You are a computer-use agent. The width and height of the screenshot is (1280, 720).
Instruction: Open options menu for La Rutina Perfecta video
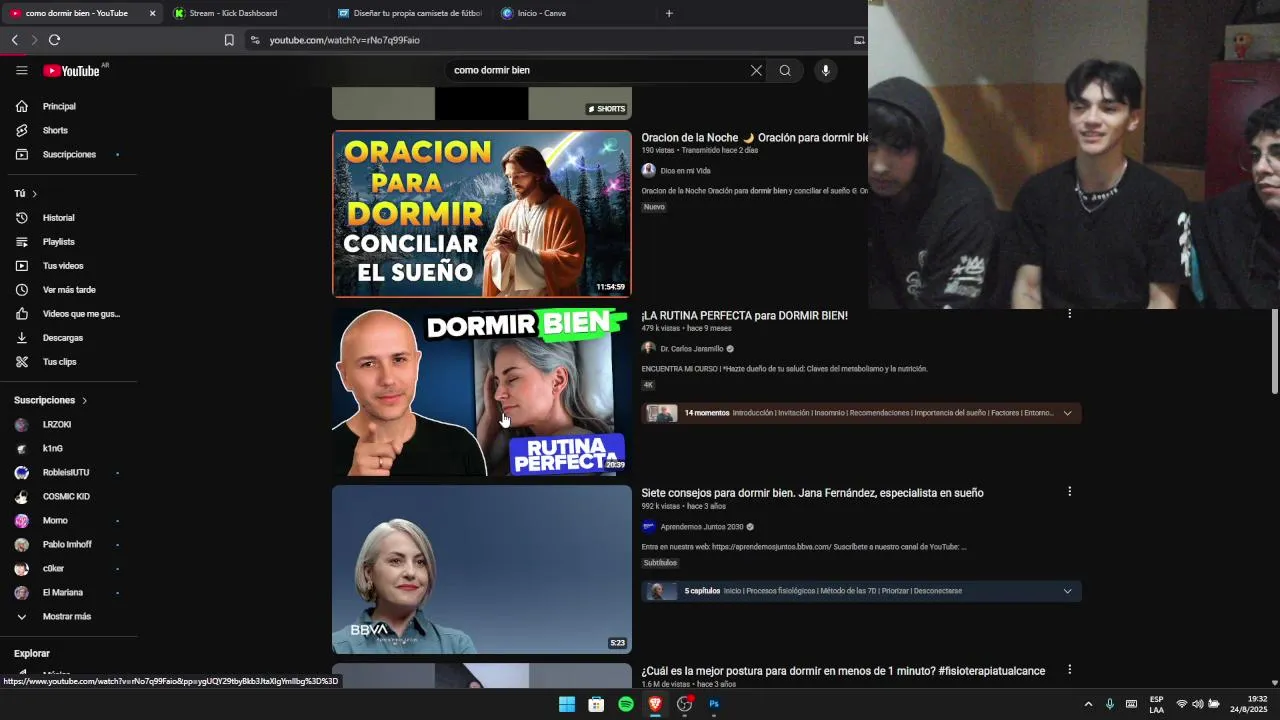[1069, 314]
